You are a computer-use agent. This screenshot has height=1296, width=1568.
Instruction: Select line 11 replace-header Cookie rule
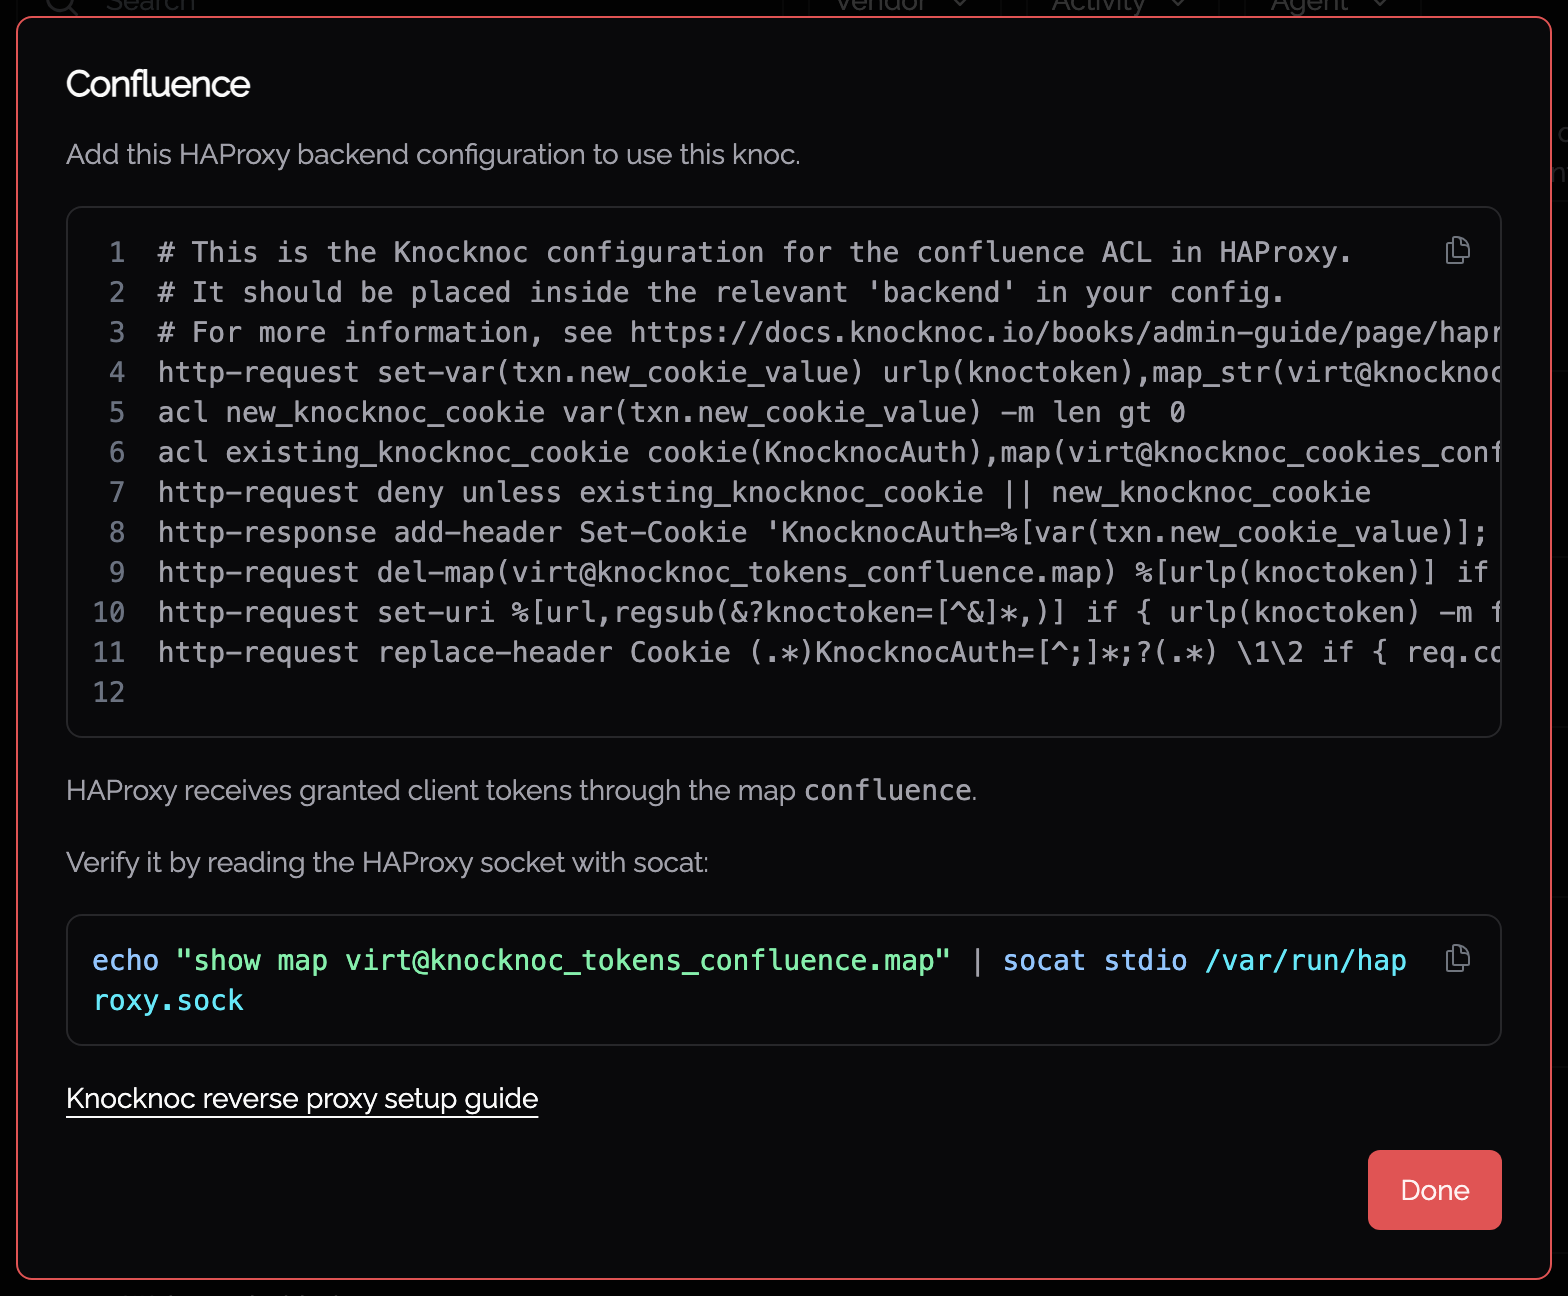pyautogui.click(x=829, y=652)
